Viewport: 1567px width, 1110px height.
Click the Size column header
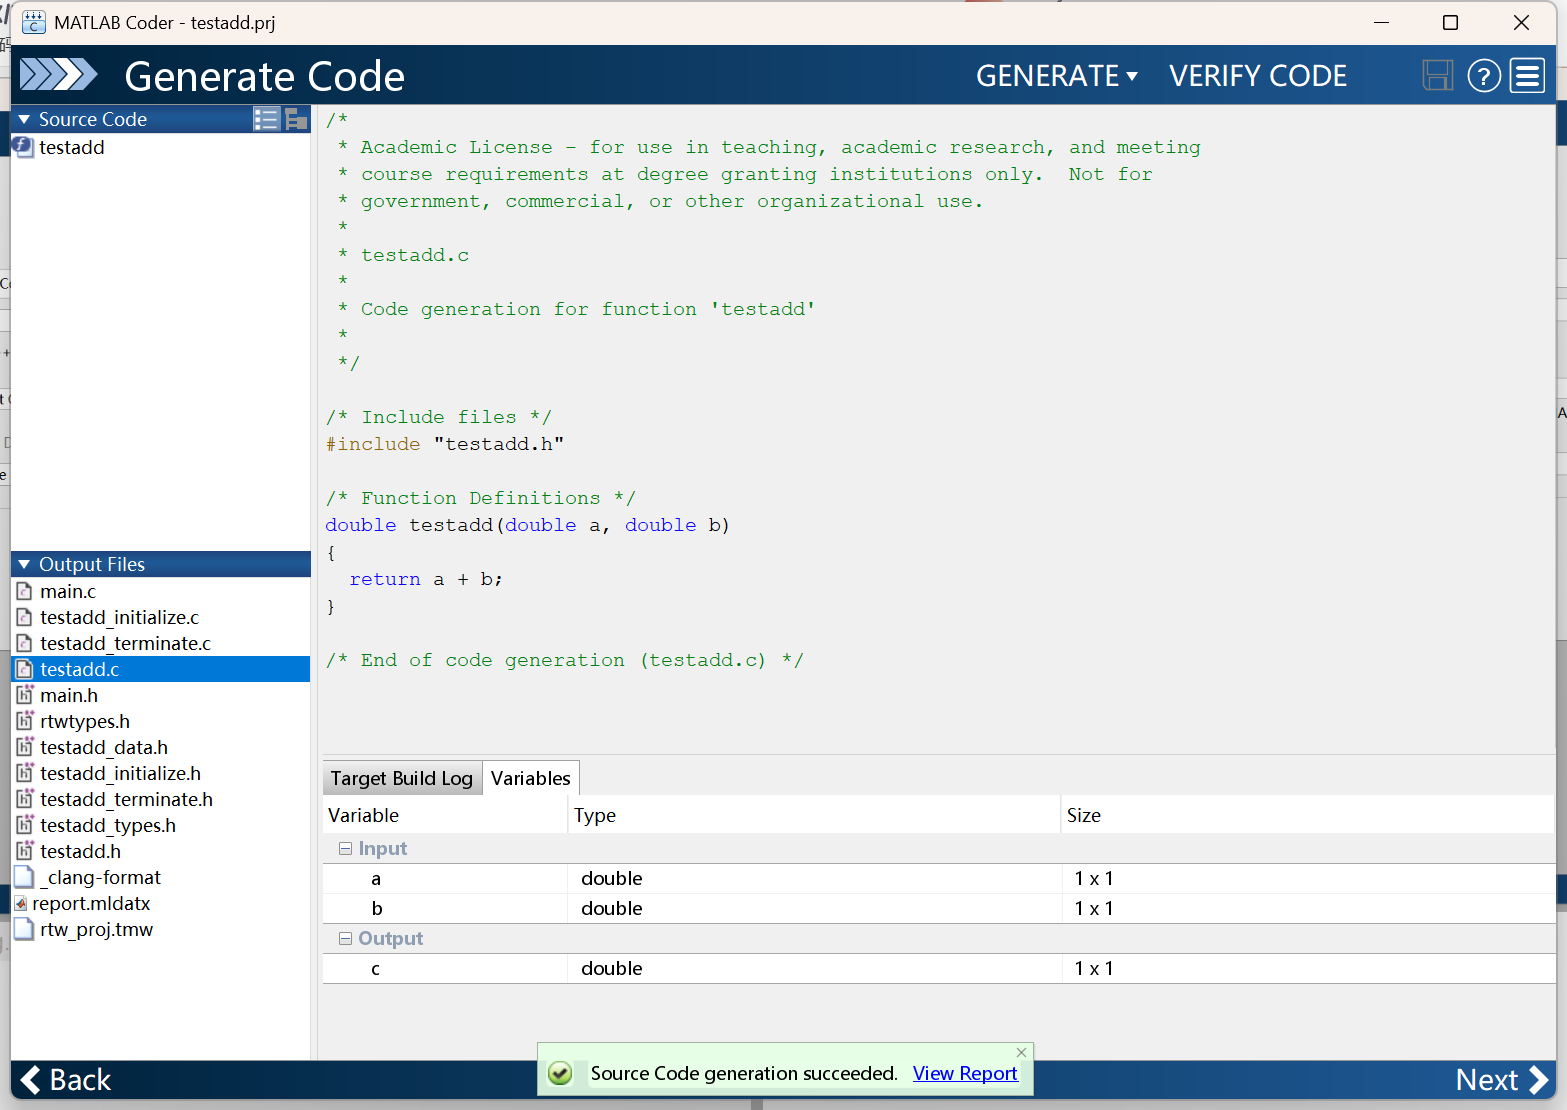[x=1308, y=815]
